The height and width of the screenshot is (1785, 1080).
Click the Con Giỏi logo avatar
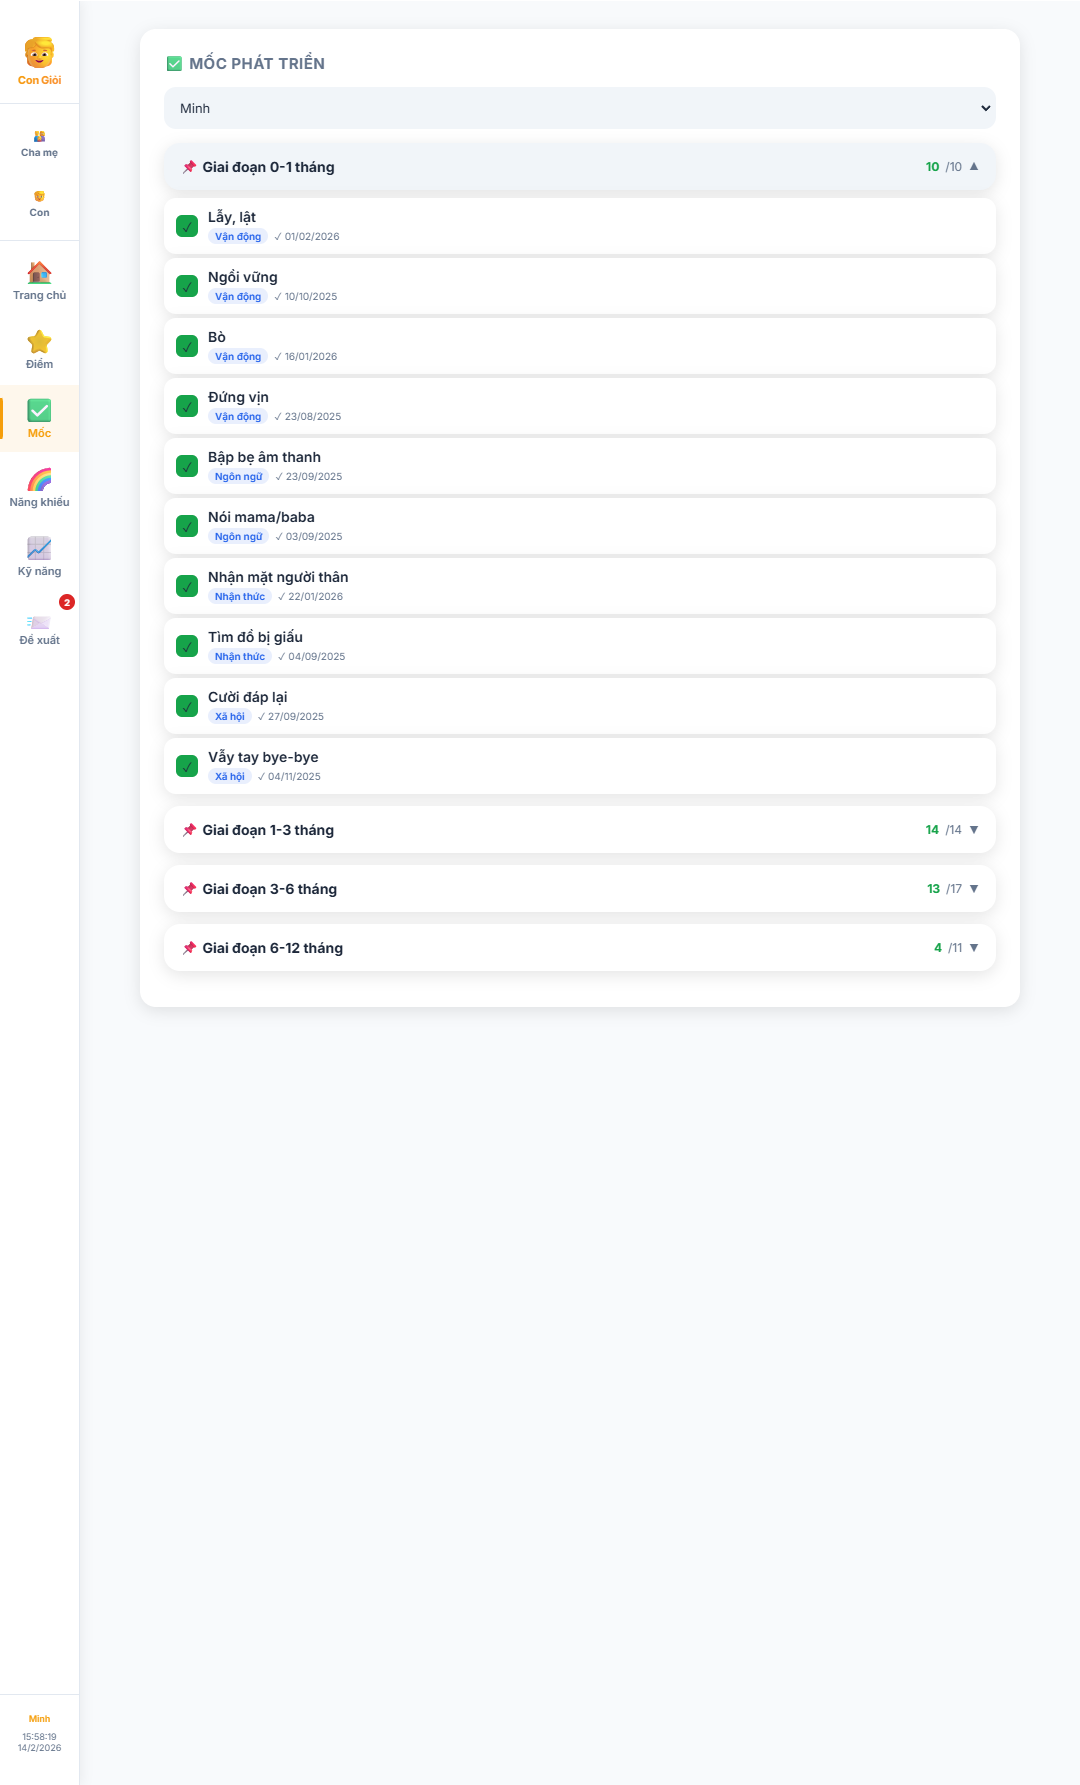click(x=39, y=53)
